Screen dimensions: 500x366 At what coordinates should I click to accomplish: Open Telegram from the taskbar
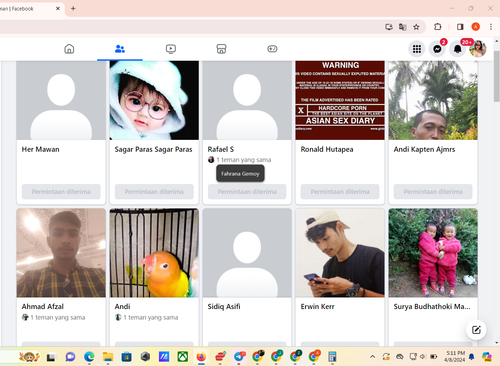click(x=239, y=357)
